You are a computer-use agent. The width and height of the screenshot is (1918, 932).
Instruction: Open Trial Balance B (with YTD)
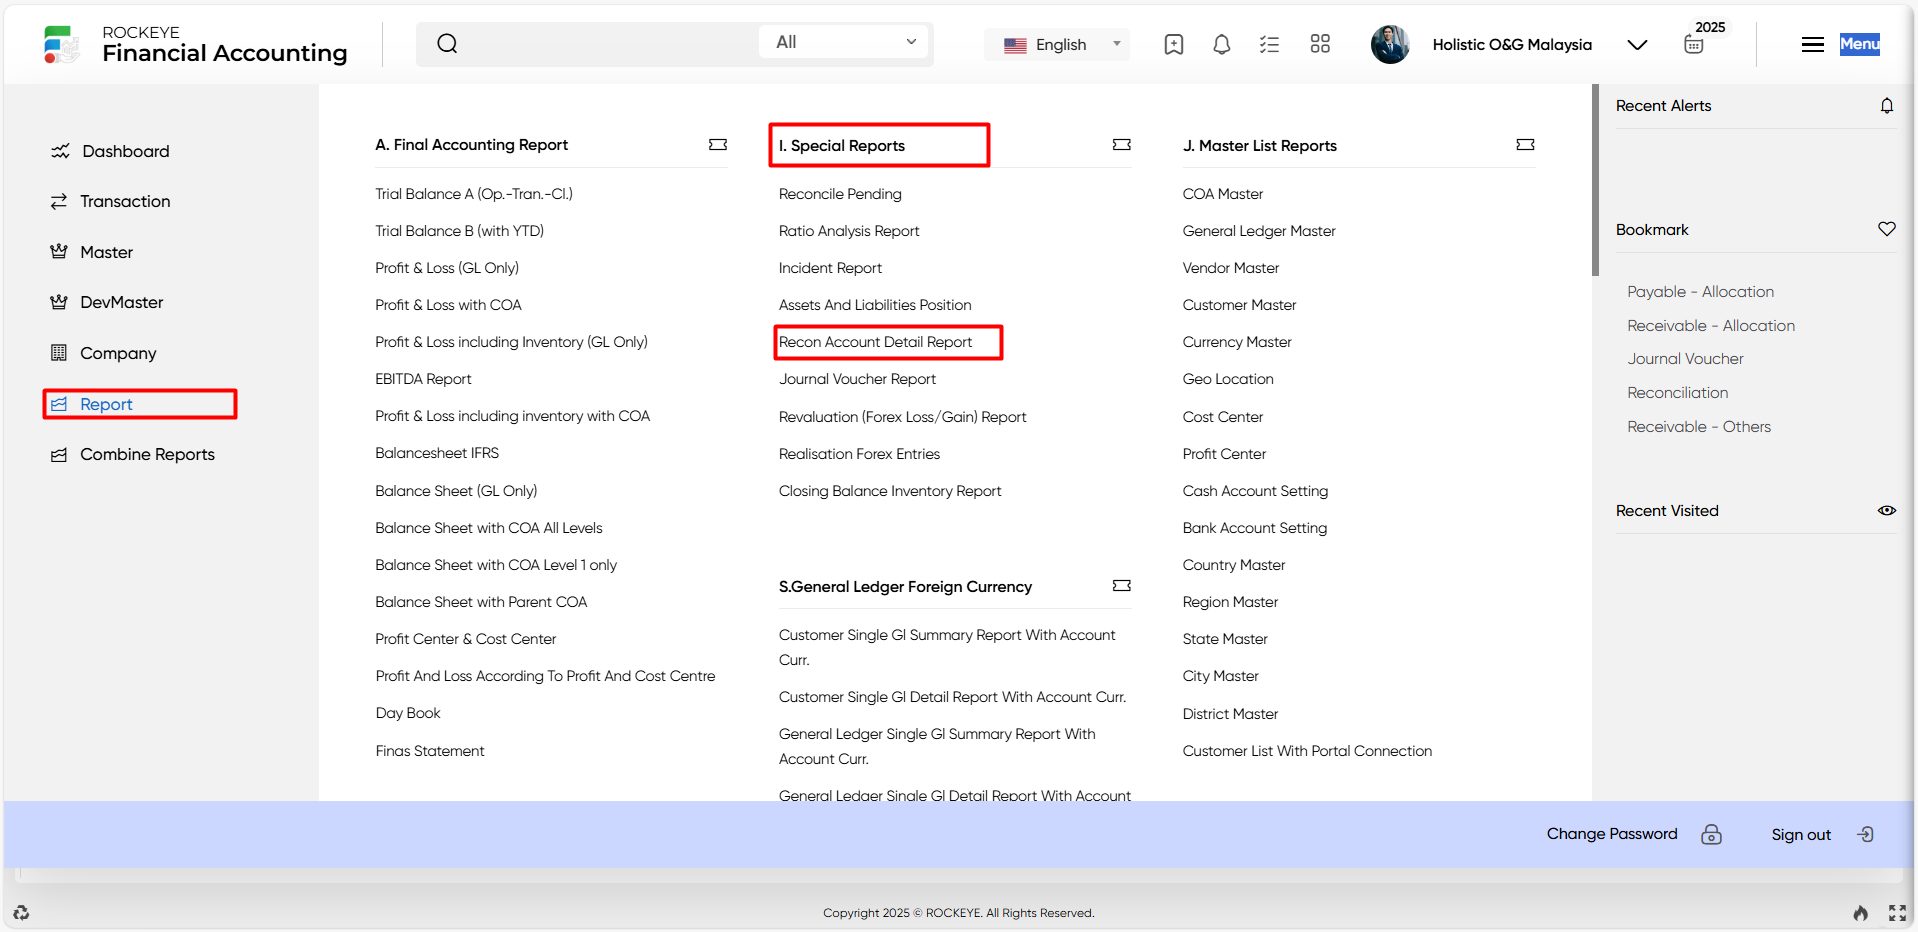[x=460, y=231]
